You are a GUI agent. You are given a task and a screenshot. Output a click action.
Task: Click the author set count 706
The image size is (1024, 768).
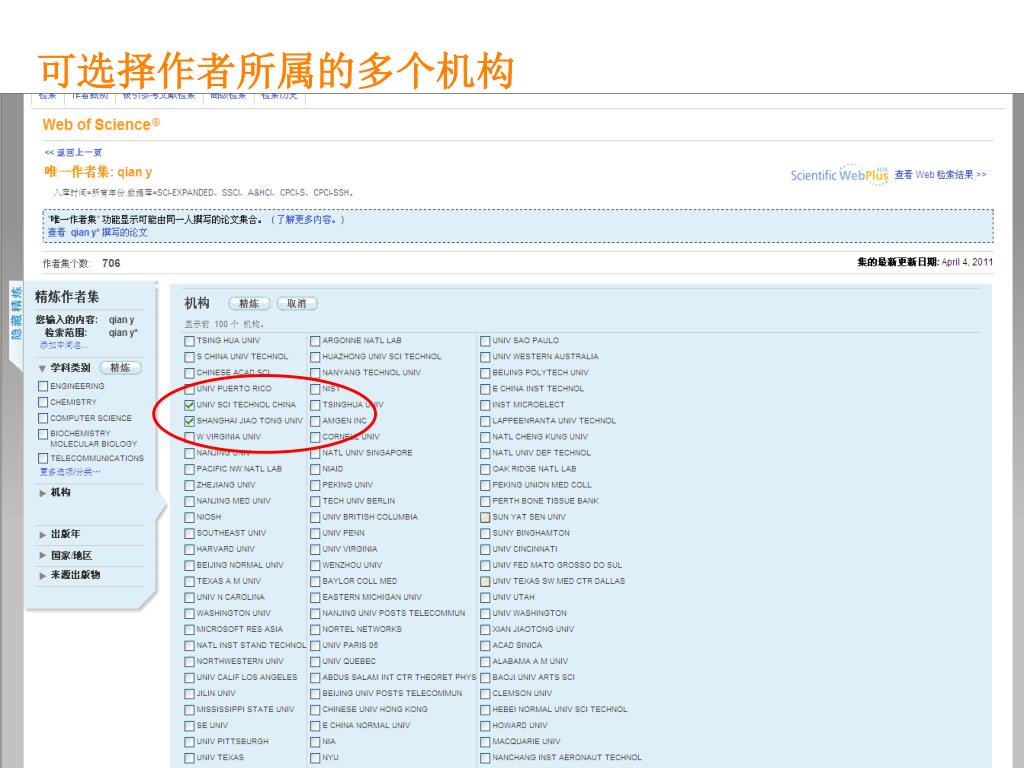[111, 263]
